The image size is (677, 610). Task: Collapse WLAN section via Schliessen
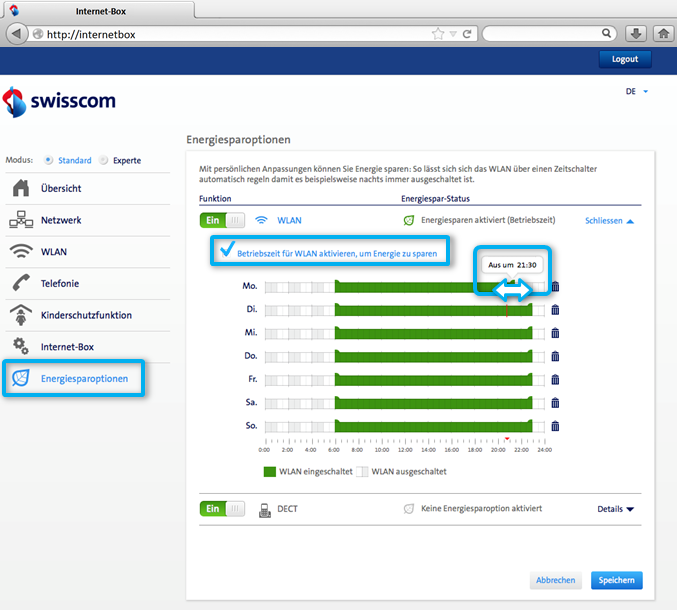point(609,221)
